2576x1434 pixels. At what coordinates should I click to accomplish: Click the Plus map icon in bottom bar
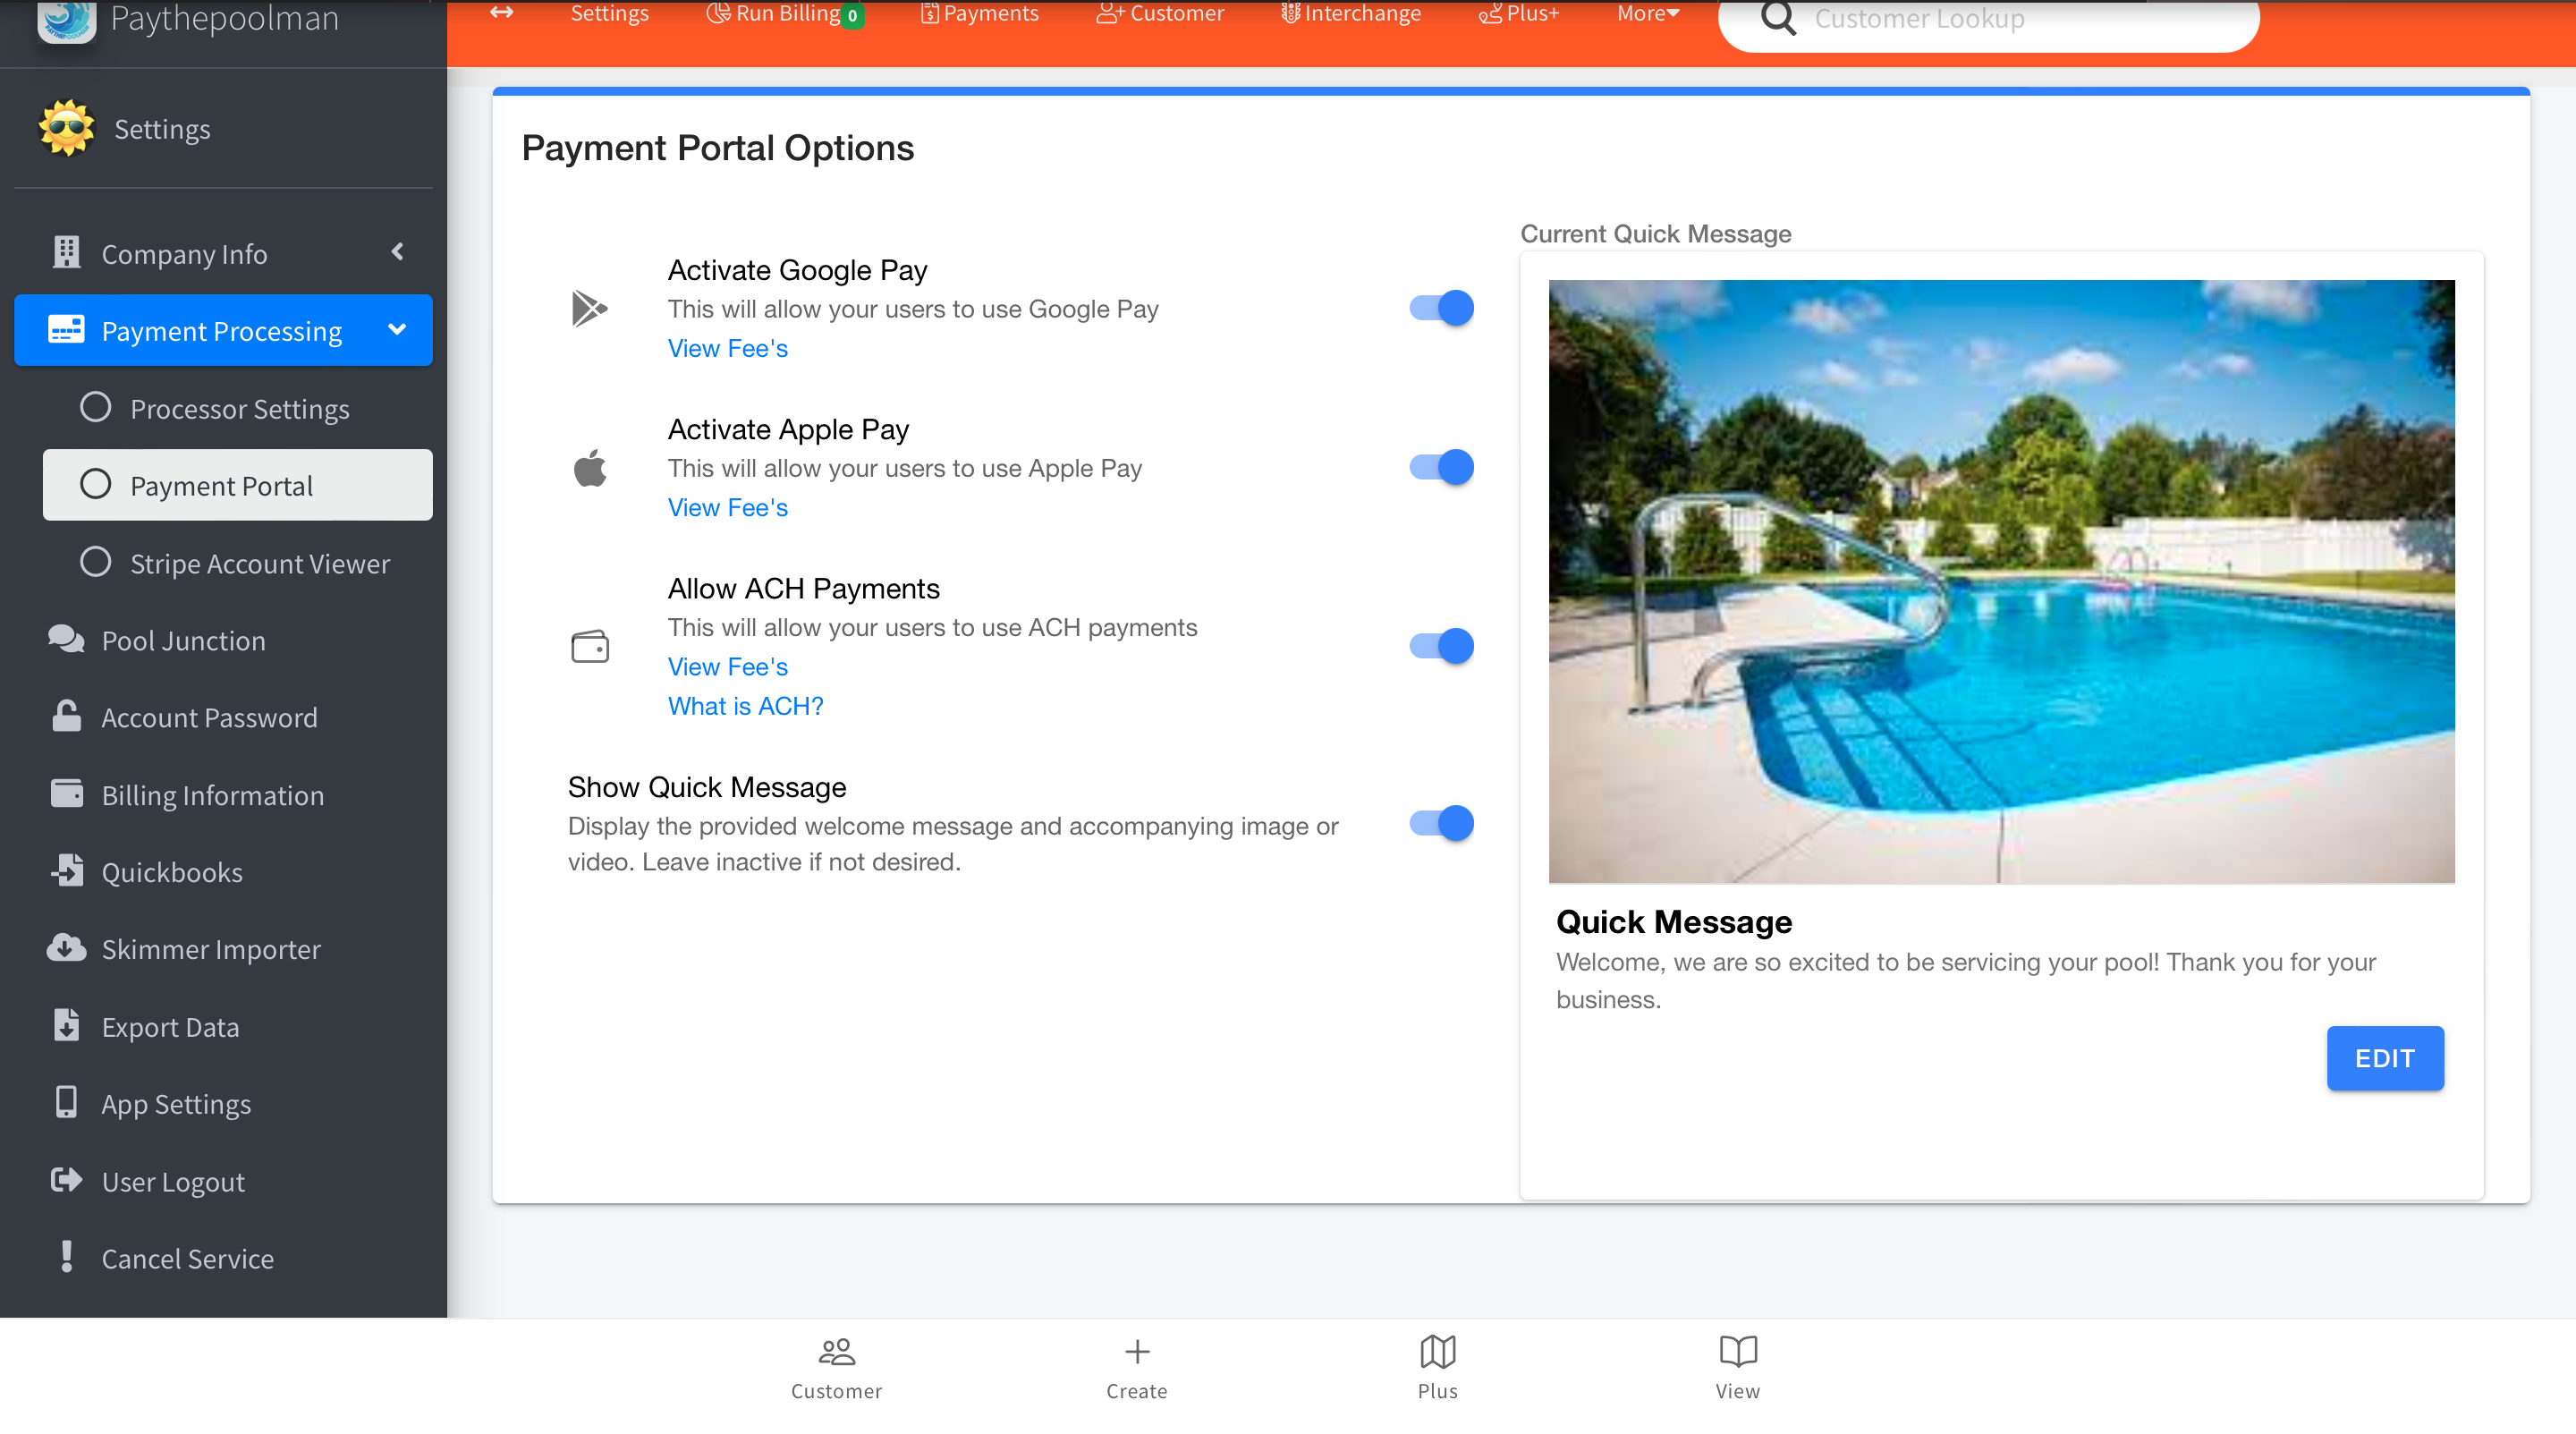(1437, 1352)
